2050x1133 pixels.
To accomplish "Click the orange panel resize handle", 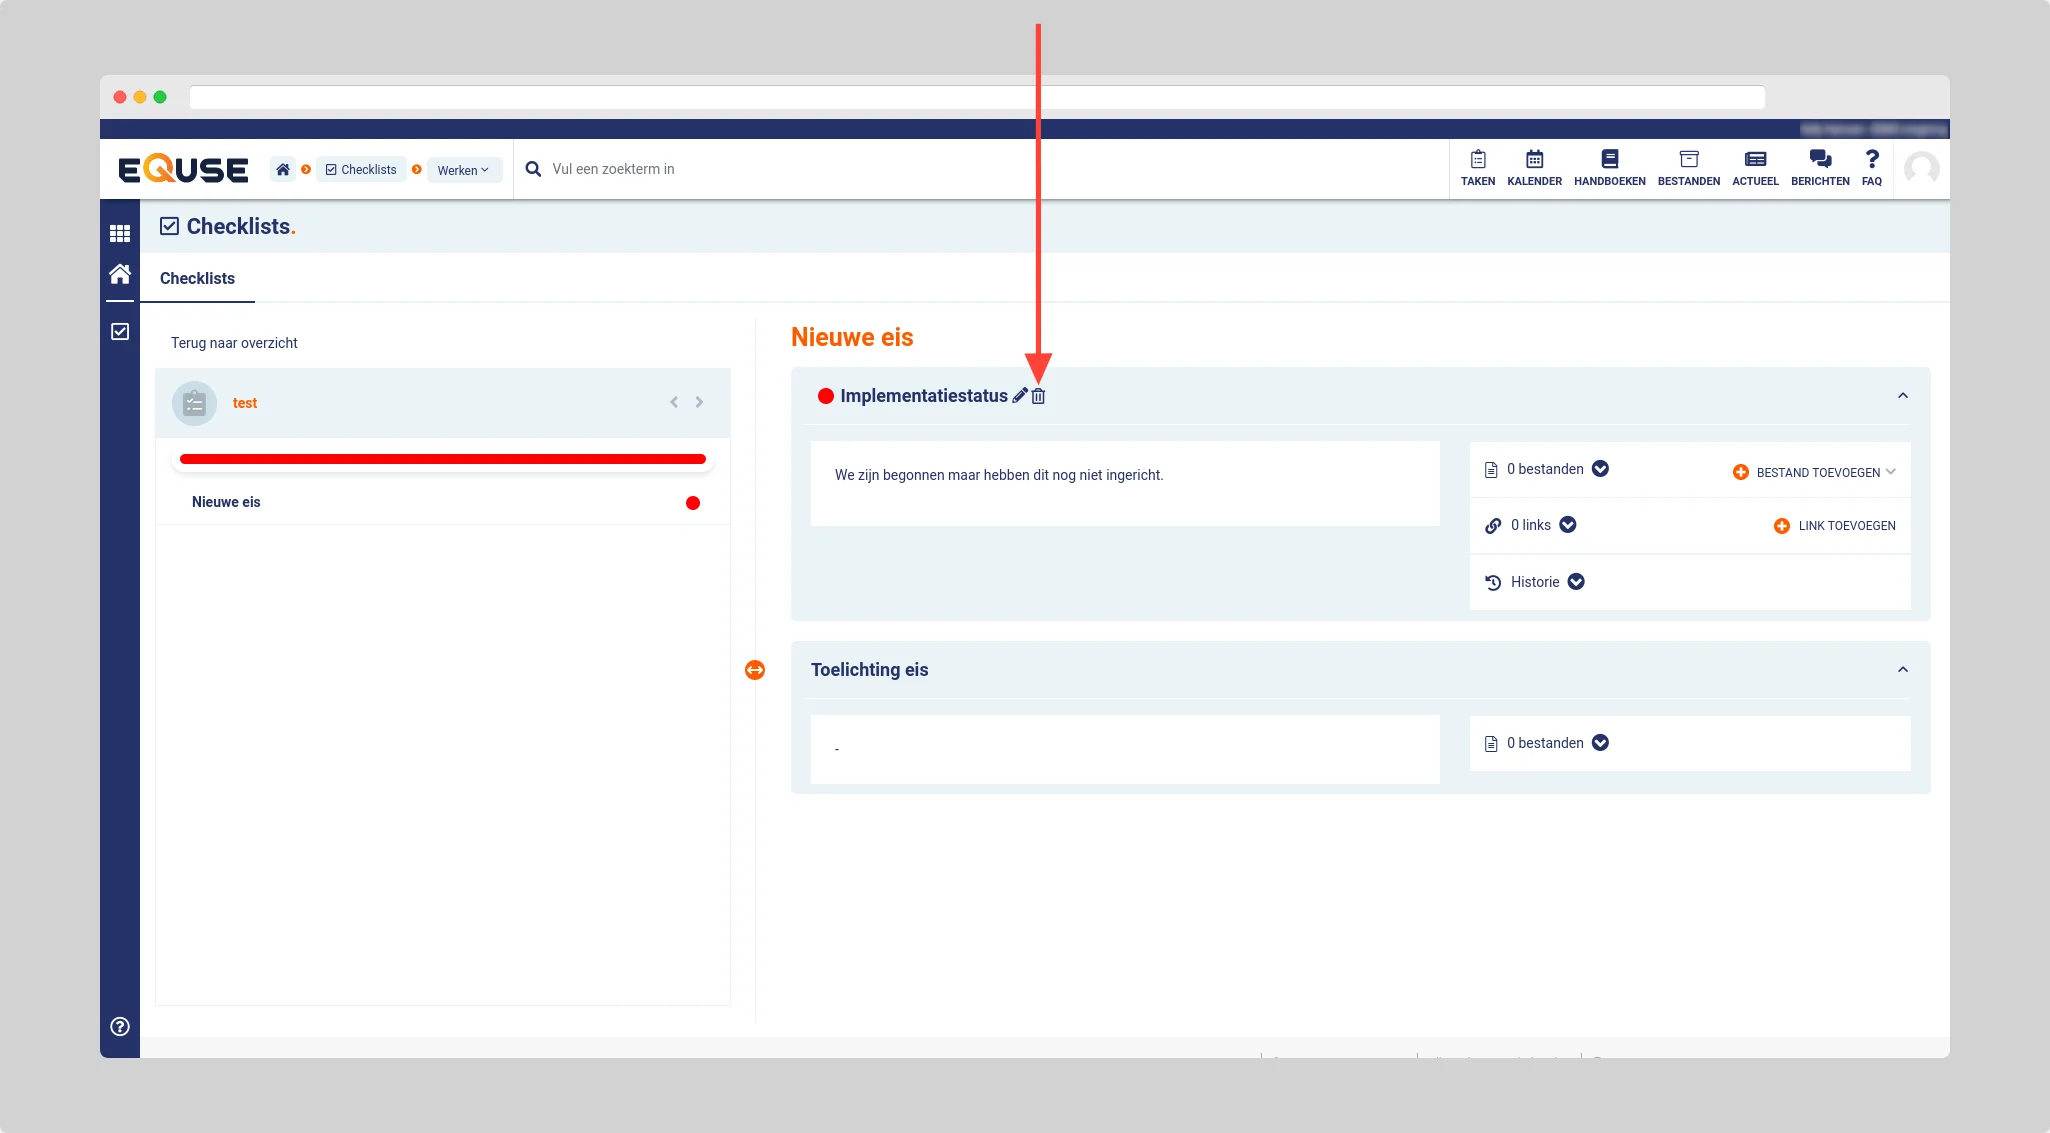I will pyautogui.click(x=755, y=670).
